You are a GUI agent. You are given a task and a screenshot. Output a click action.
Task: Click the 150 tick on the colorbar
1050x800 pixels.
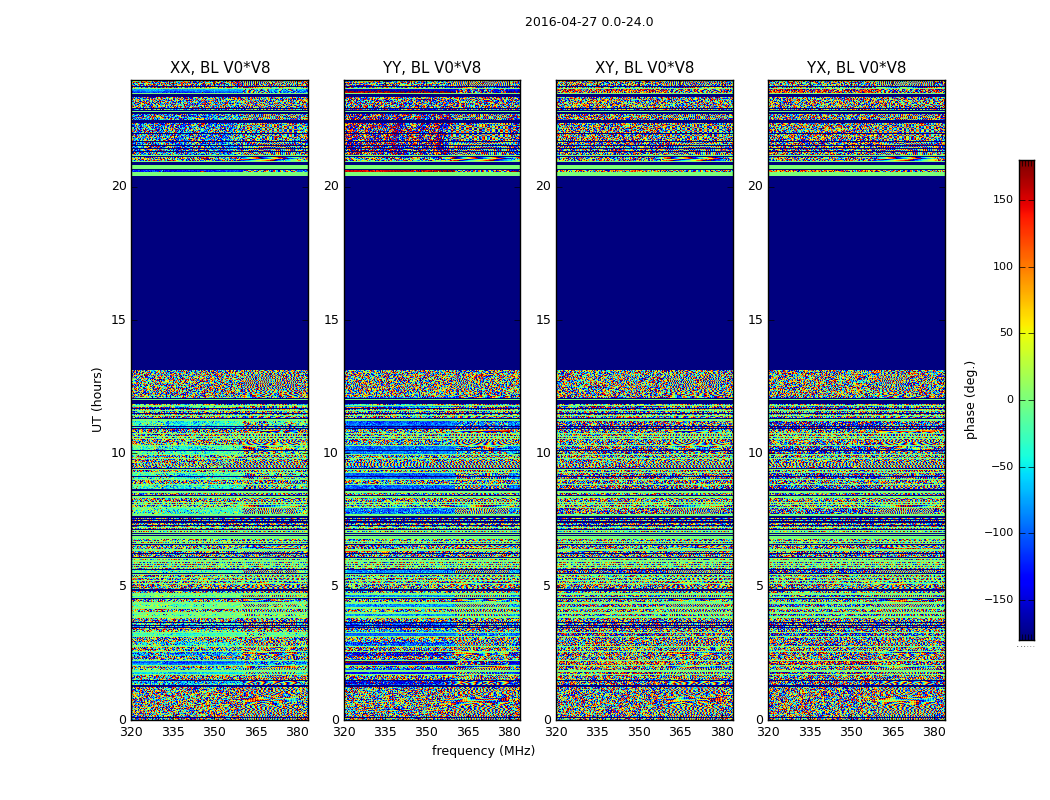click(1002, 200)
